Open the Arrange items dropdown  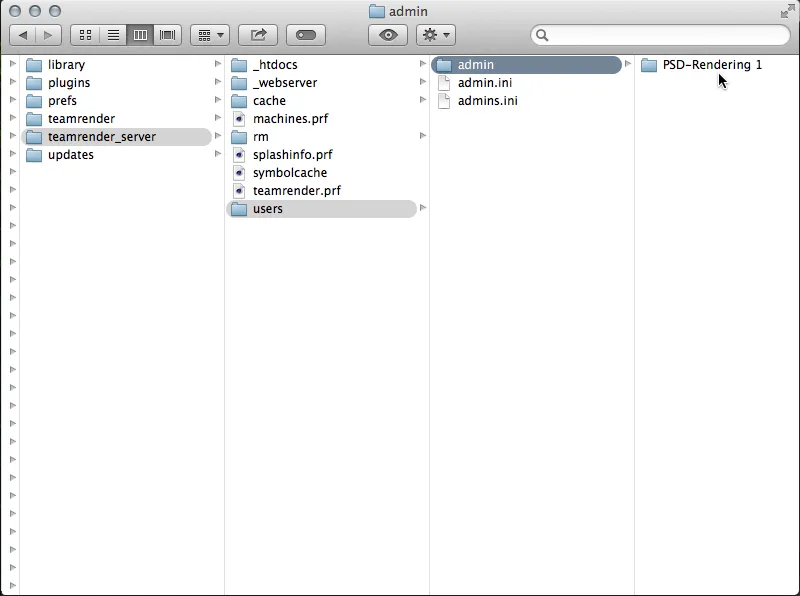click(209, 34)
